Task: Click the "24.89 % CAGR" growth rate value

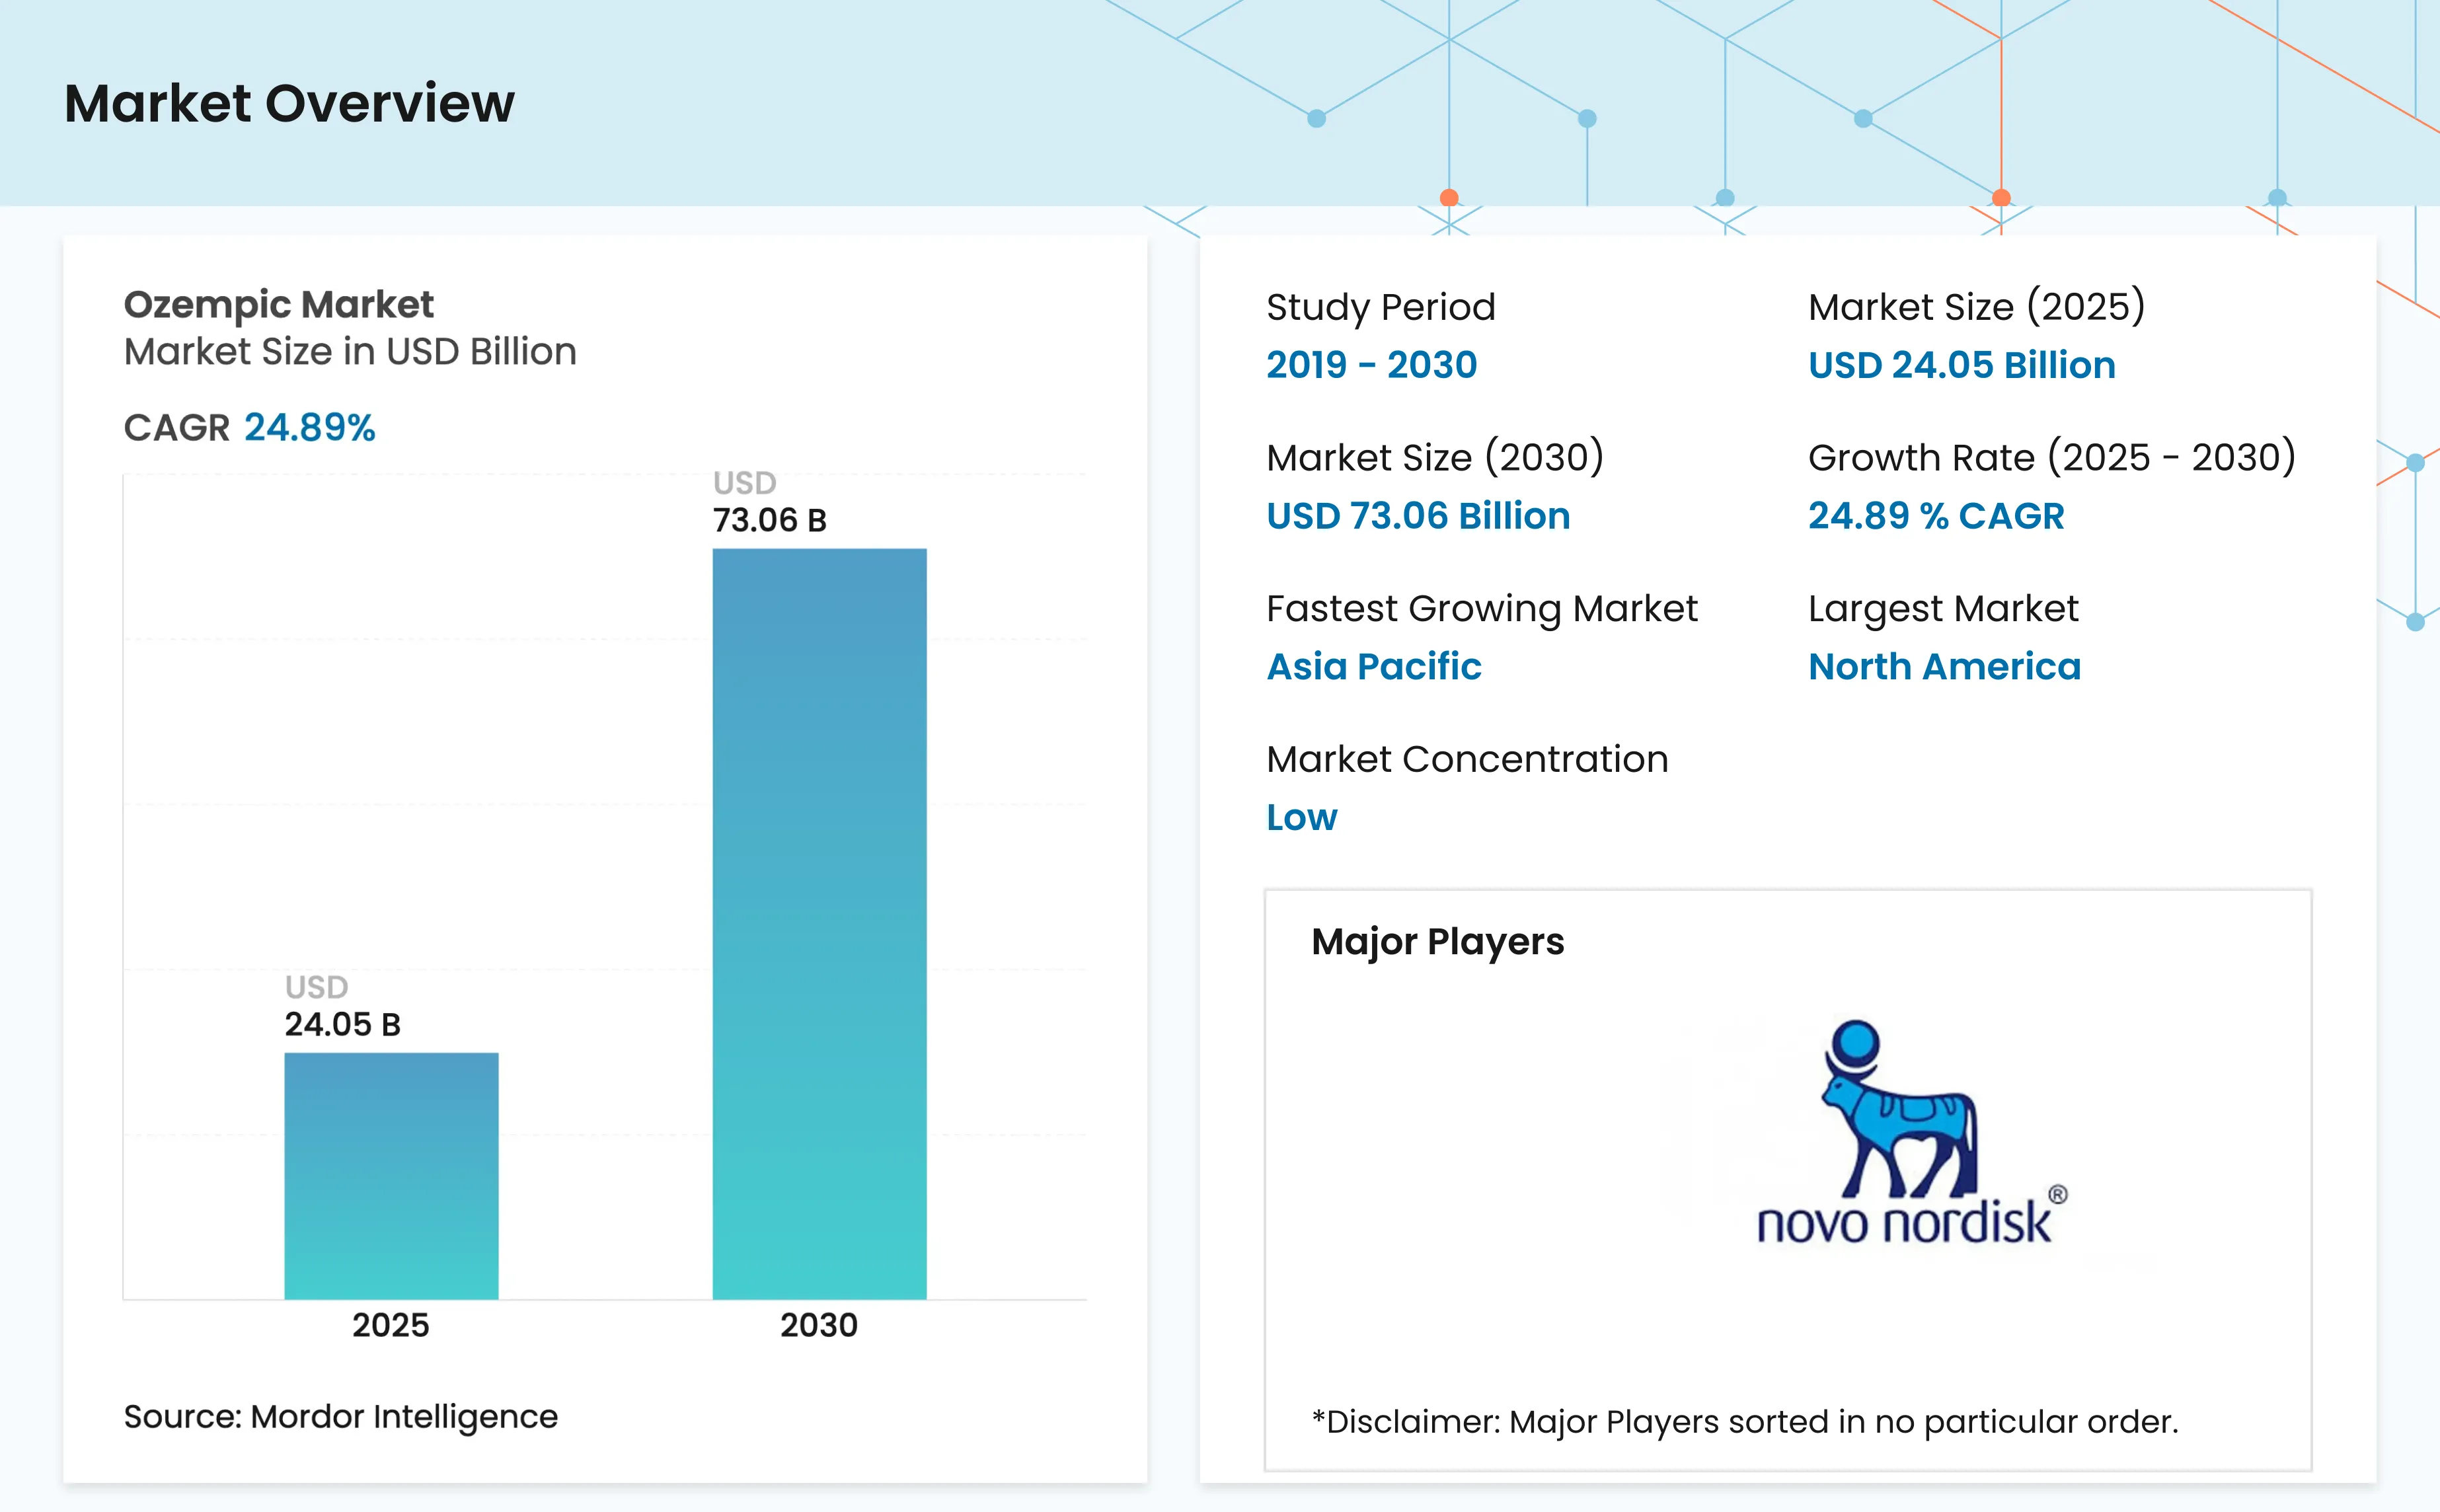Action: (x=1936, y=516)
